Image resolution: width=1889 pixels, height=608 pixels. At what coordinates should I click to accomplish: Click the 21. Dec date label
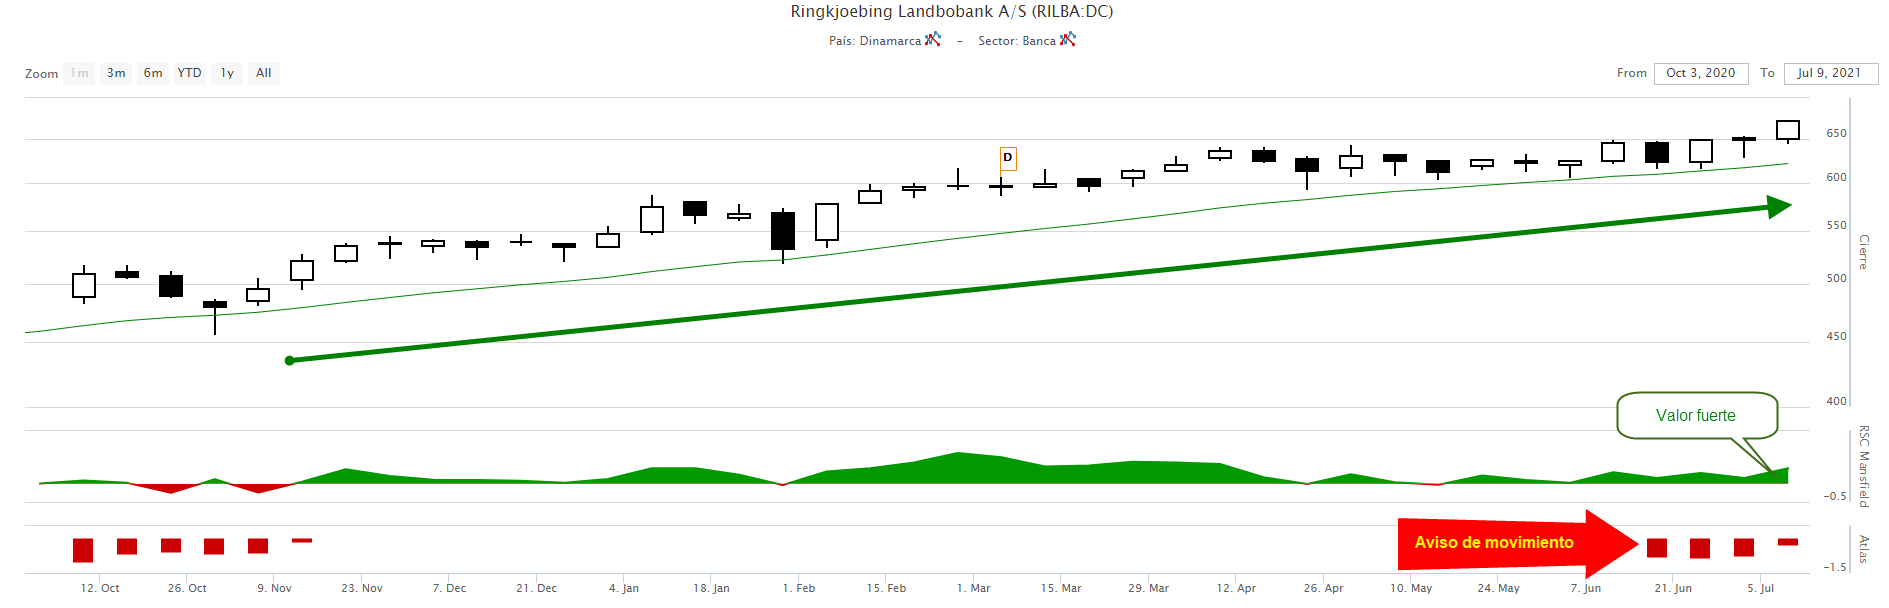point(537,588)
